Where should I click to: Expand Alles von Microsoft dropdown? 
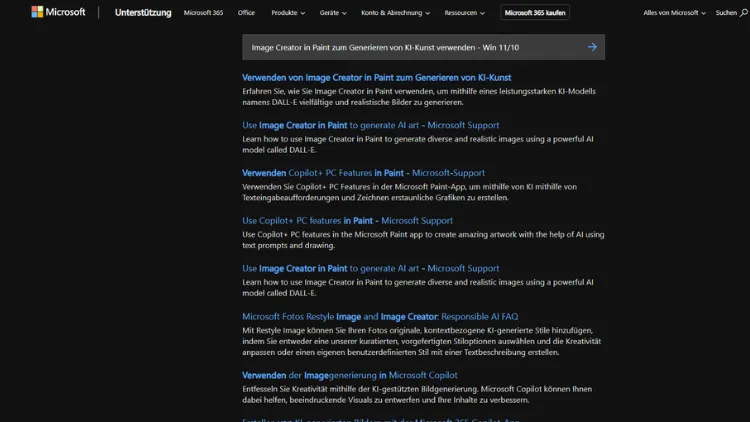tap(674, 13)
